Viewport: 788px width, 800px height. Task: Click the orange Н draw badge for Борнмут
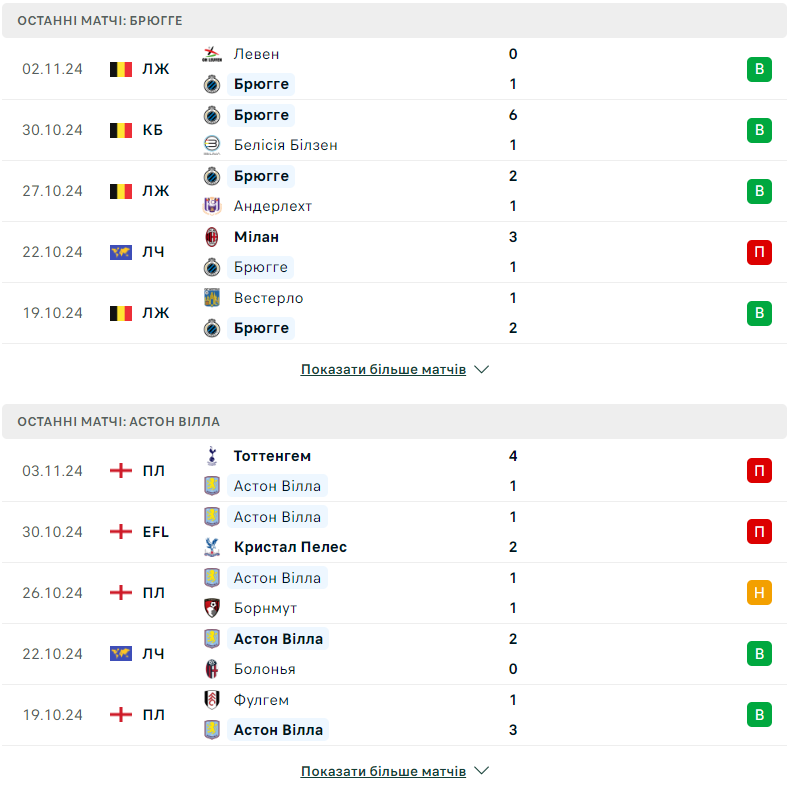tap(759, 593)
